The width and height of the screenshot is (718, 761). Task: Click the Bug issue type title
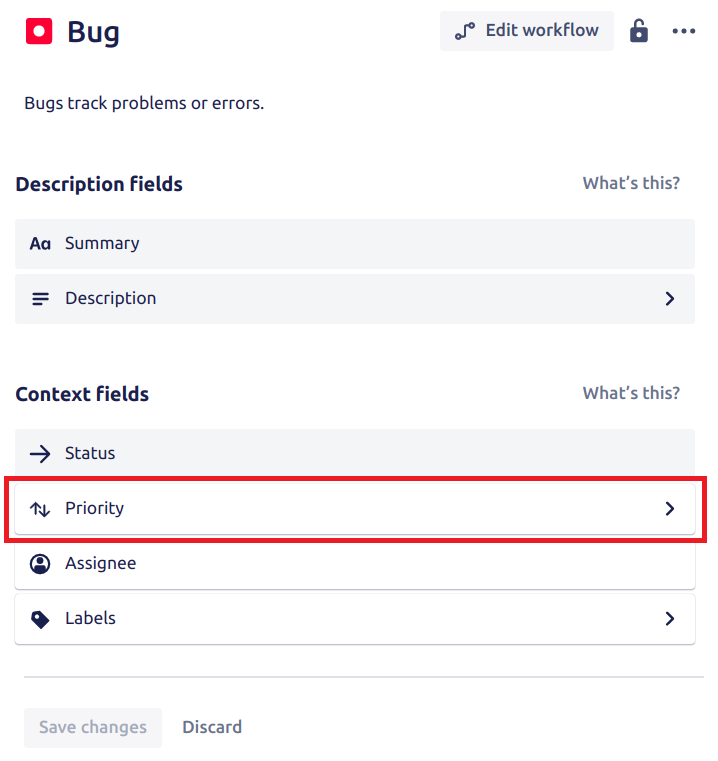coord(93,33)
